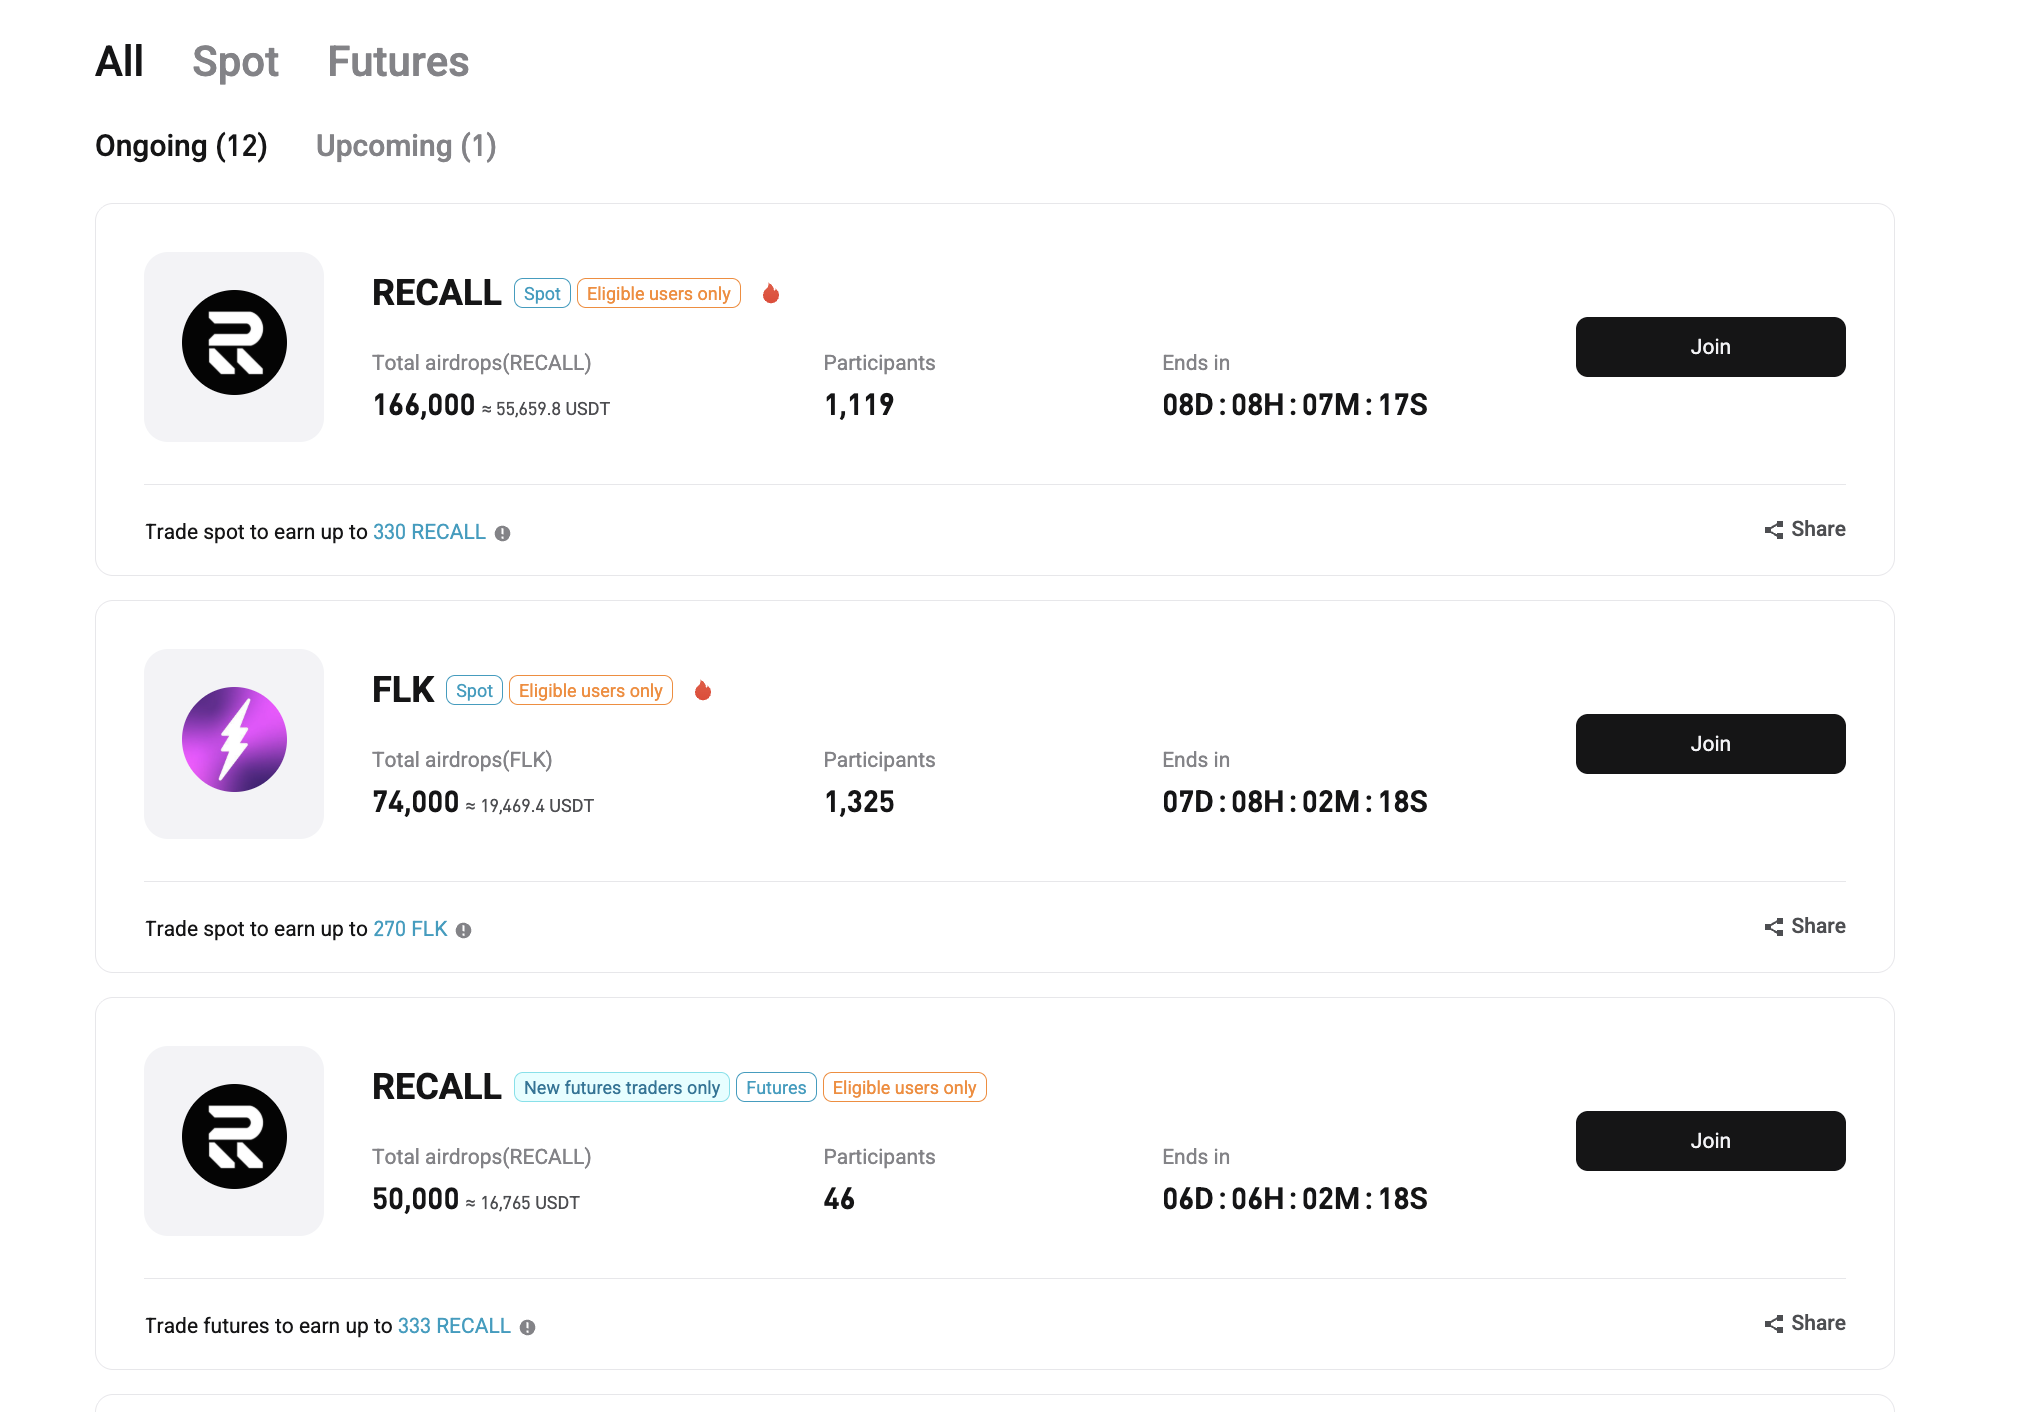
Task: Join the RECALL futures airdrop
Action: point(1710,1141)
